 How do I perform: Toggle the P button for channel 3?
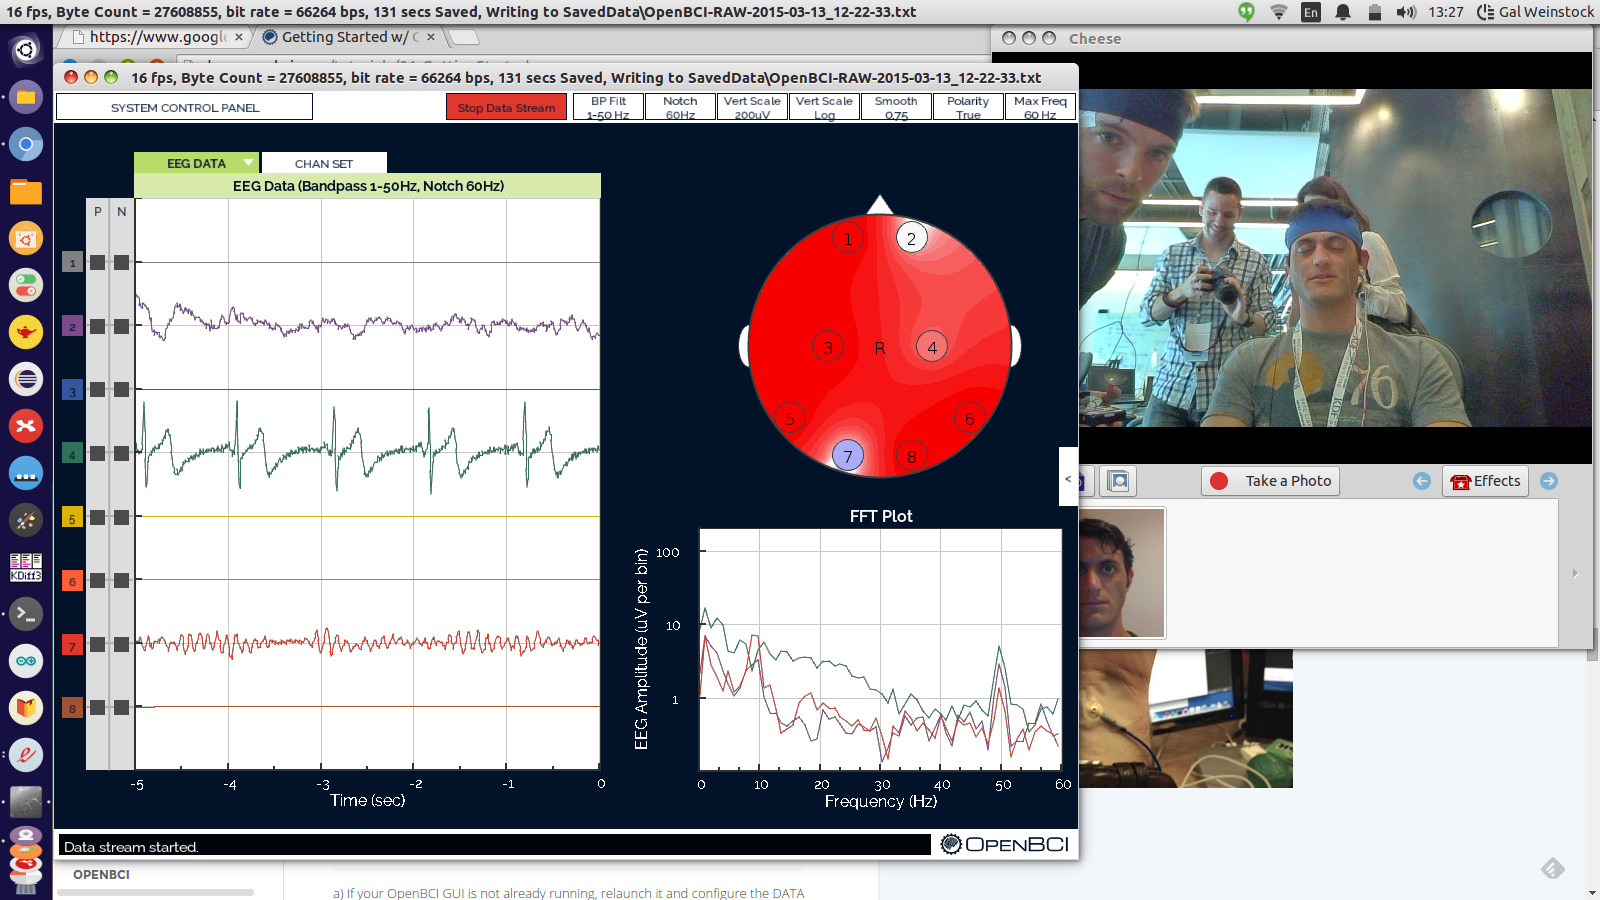click(x=96, y=390)
